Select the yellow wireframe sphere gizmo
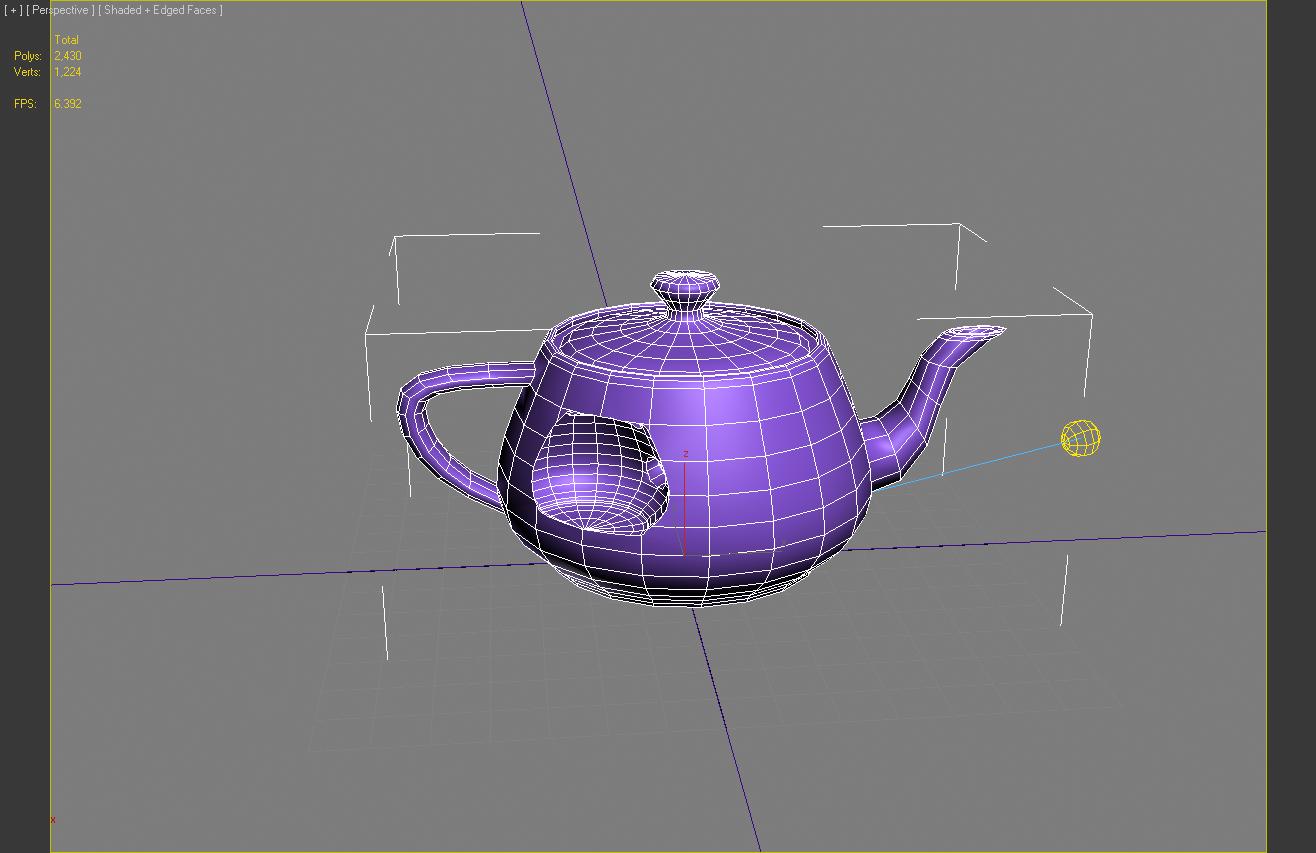Image resolution: width=1316 pixels, height=853 pixels. tap(1080, 439)
